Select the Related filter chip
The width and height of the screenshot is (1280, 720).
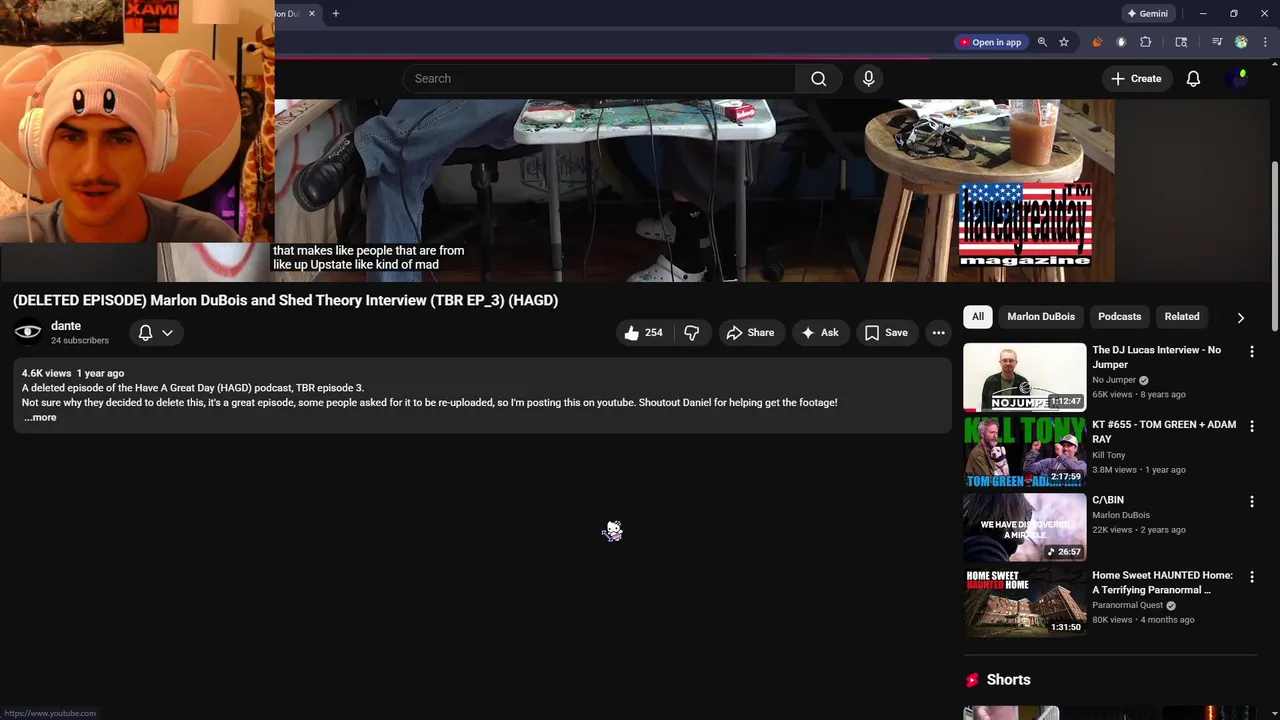tap(1182, 317)
